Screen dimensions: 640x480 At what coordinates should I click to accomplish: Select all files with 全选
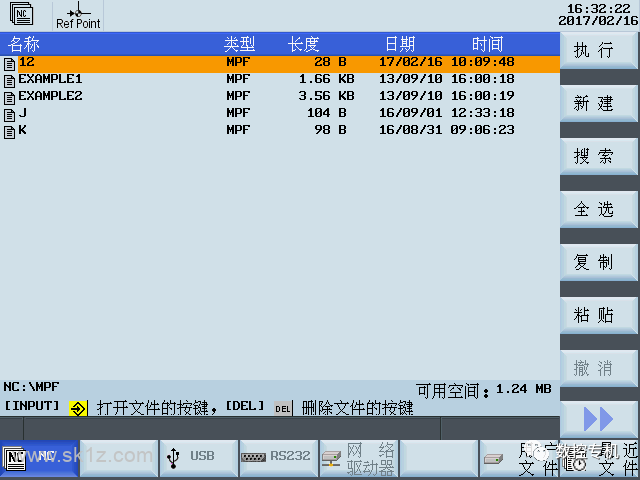(x=599, y=209)
